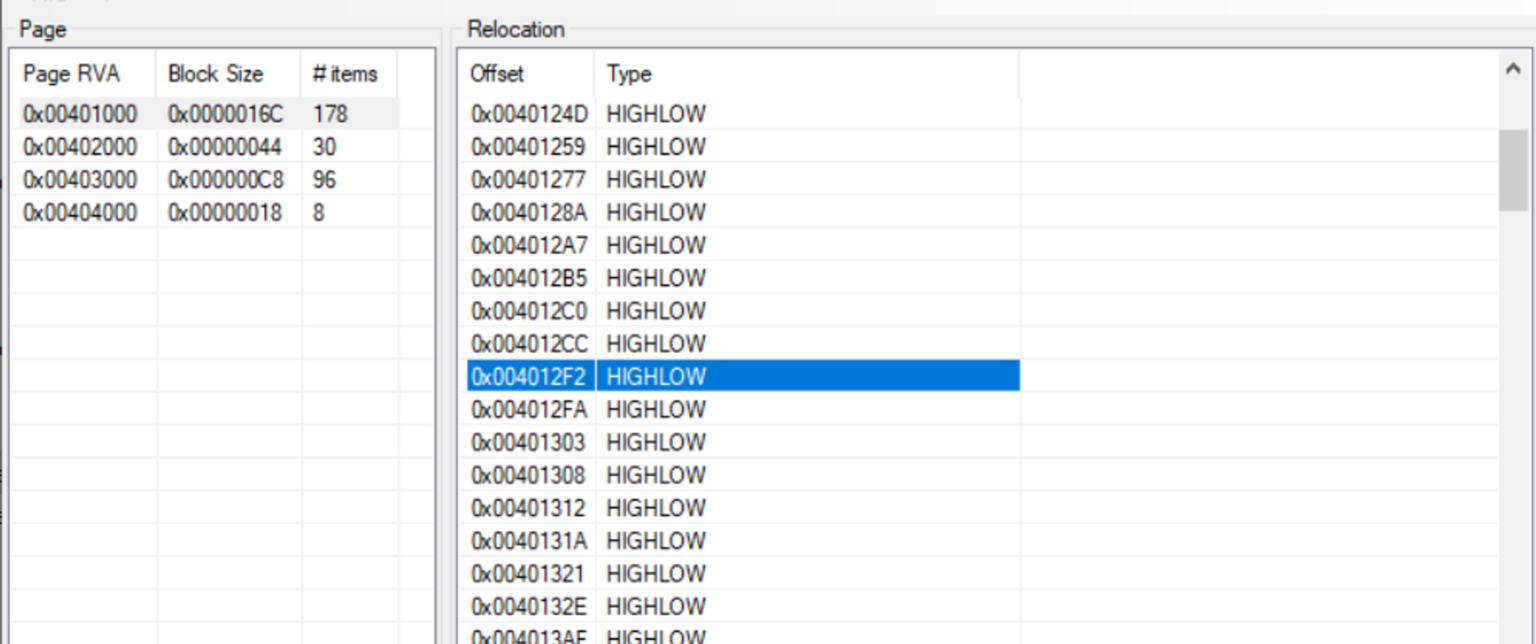Click the Block Size column header
This screenshot has height=644, width=1536.
coord(215,74)
